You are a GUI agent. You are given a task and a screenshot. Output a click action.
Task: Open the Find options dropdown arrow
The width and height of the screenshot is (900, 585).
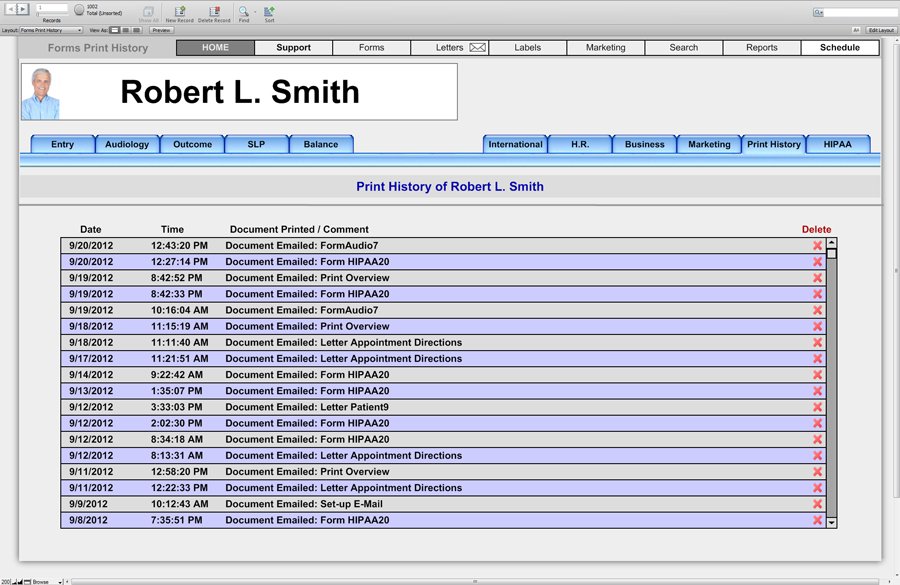coord(255,11)
